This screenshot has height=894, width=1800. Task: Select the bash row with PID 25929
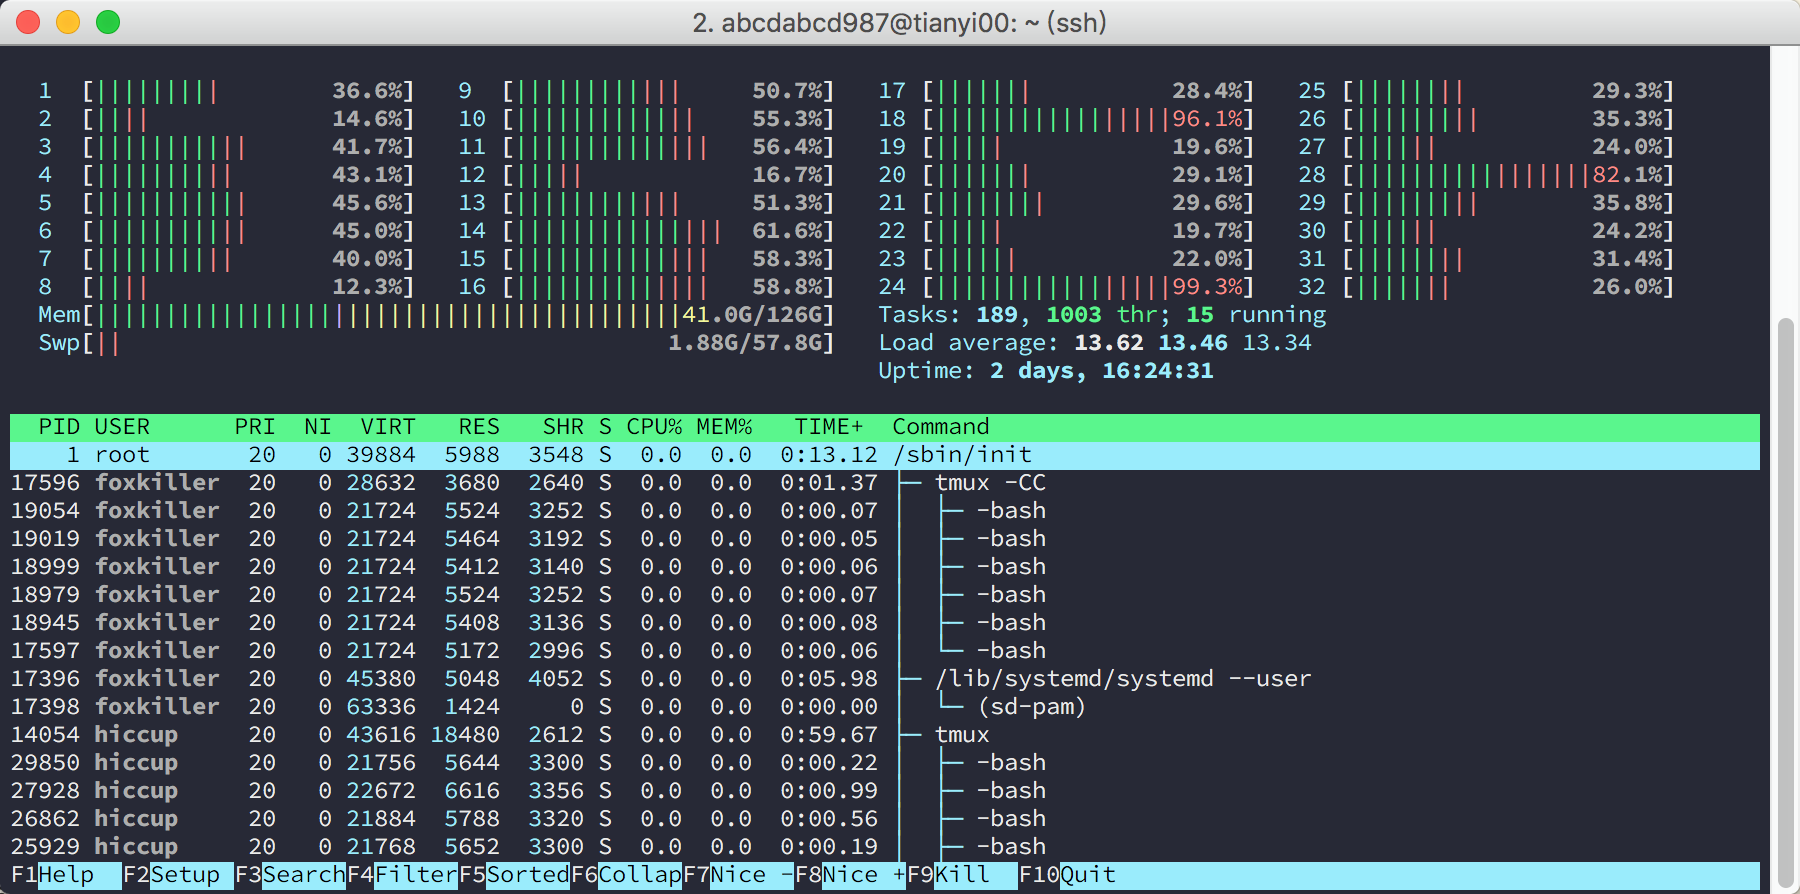[x=885, y=847]
